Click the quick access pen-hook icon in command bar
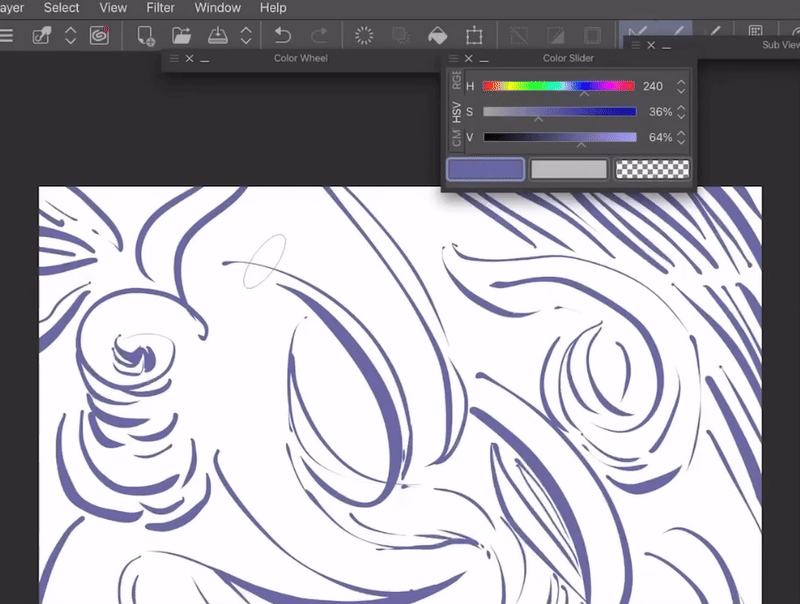The height and width of the screenshot is (604, 800). [x=42, y=36]
